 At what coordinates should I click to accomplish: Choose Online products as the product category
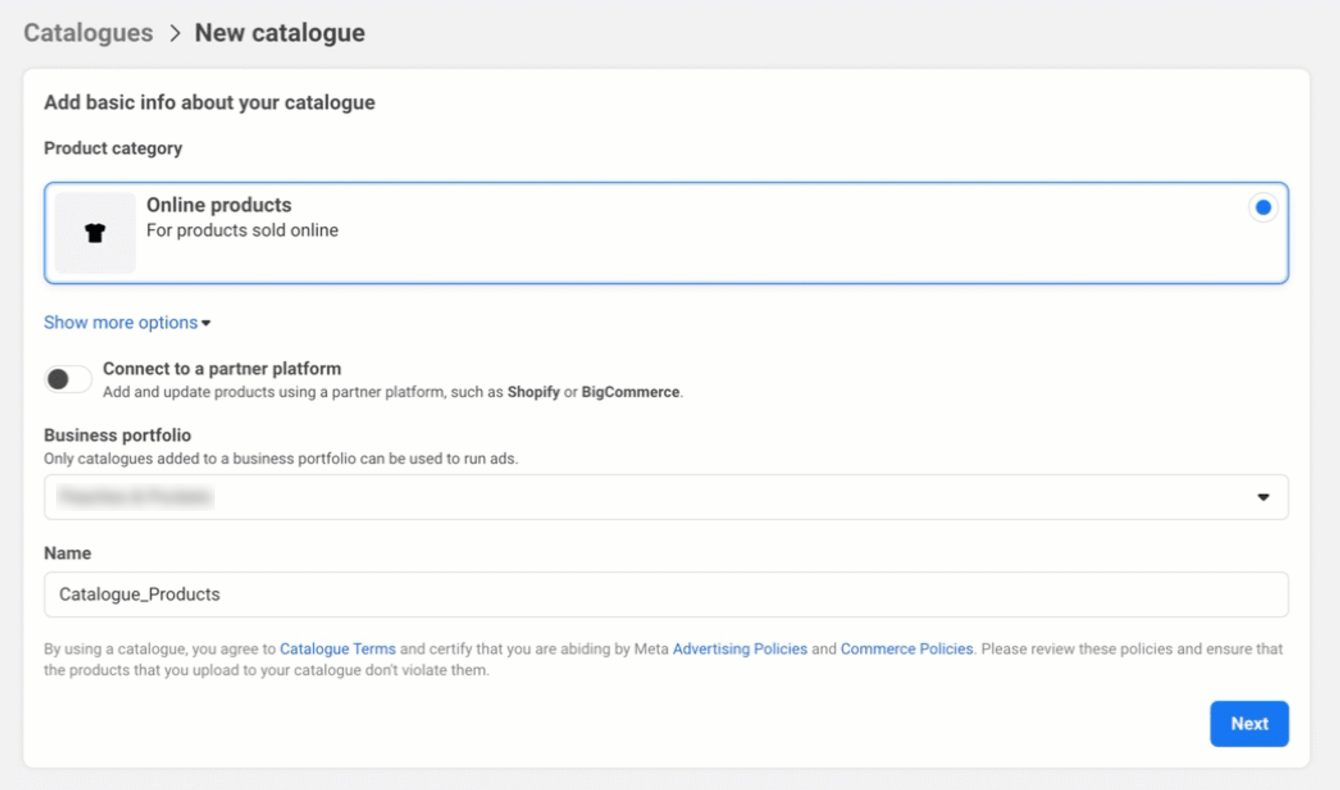click(x=665, y=232)
